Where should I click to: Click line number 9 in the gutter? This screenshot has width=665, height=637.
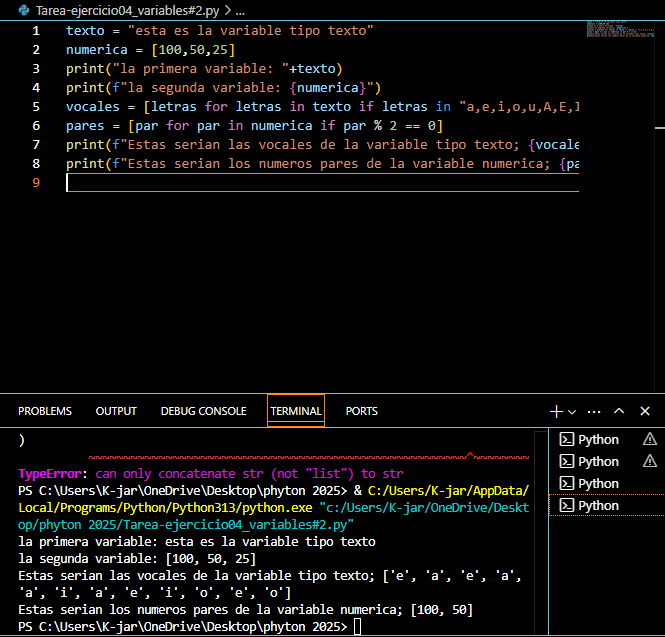pyautogui.click(x=36, y=182)
